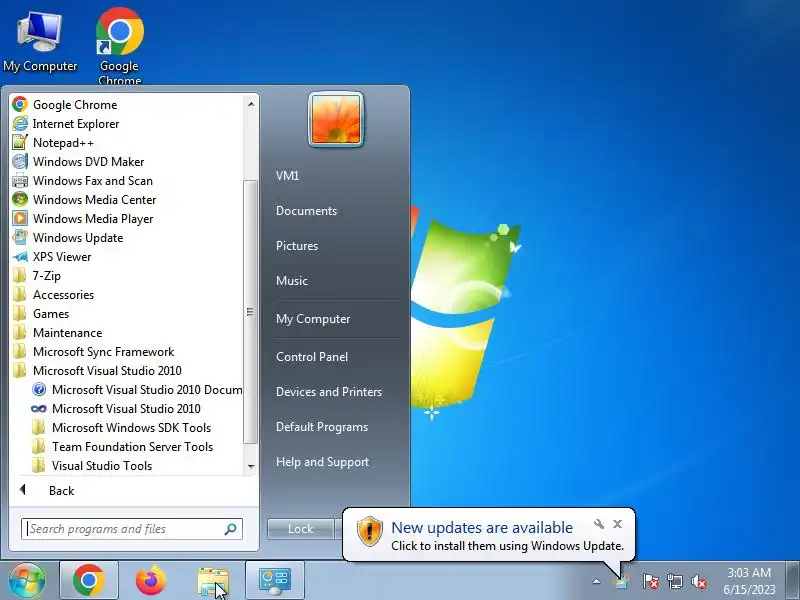Open Documents from the Start menu
The image size is (800, 600).
(306, 211)
